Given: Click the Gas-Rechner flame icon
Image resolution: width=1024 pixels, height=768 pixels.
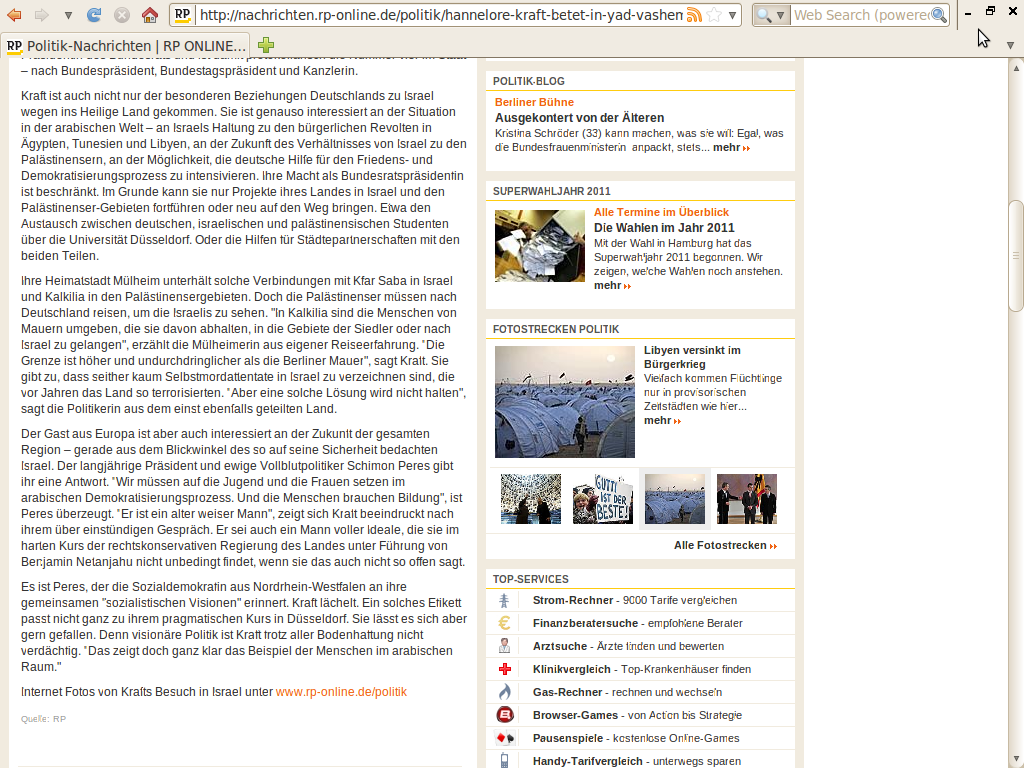Looking at the screenshot, I should tap(504, 692).
